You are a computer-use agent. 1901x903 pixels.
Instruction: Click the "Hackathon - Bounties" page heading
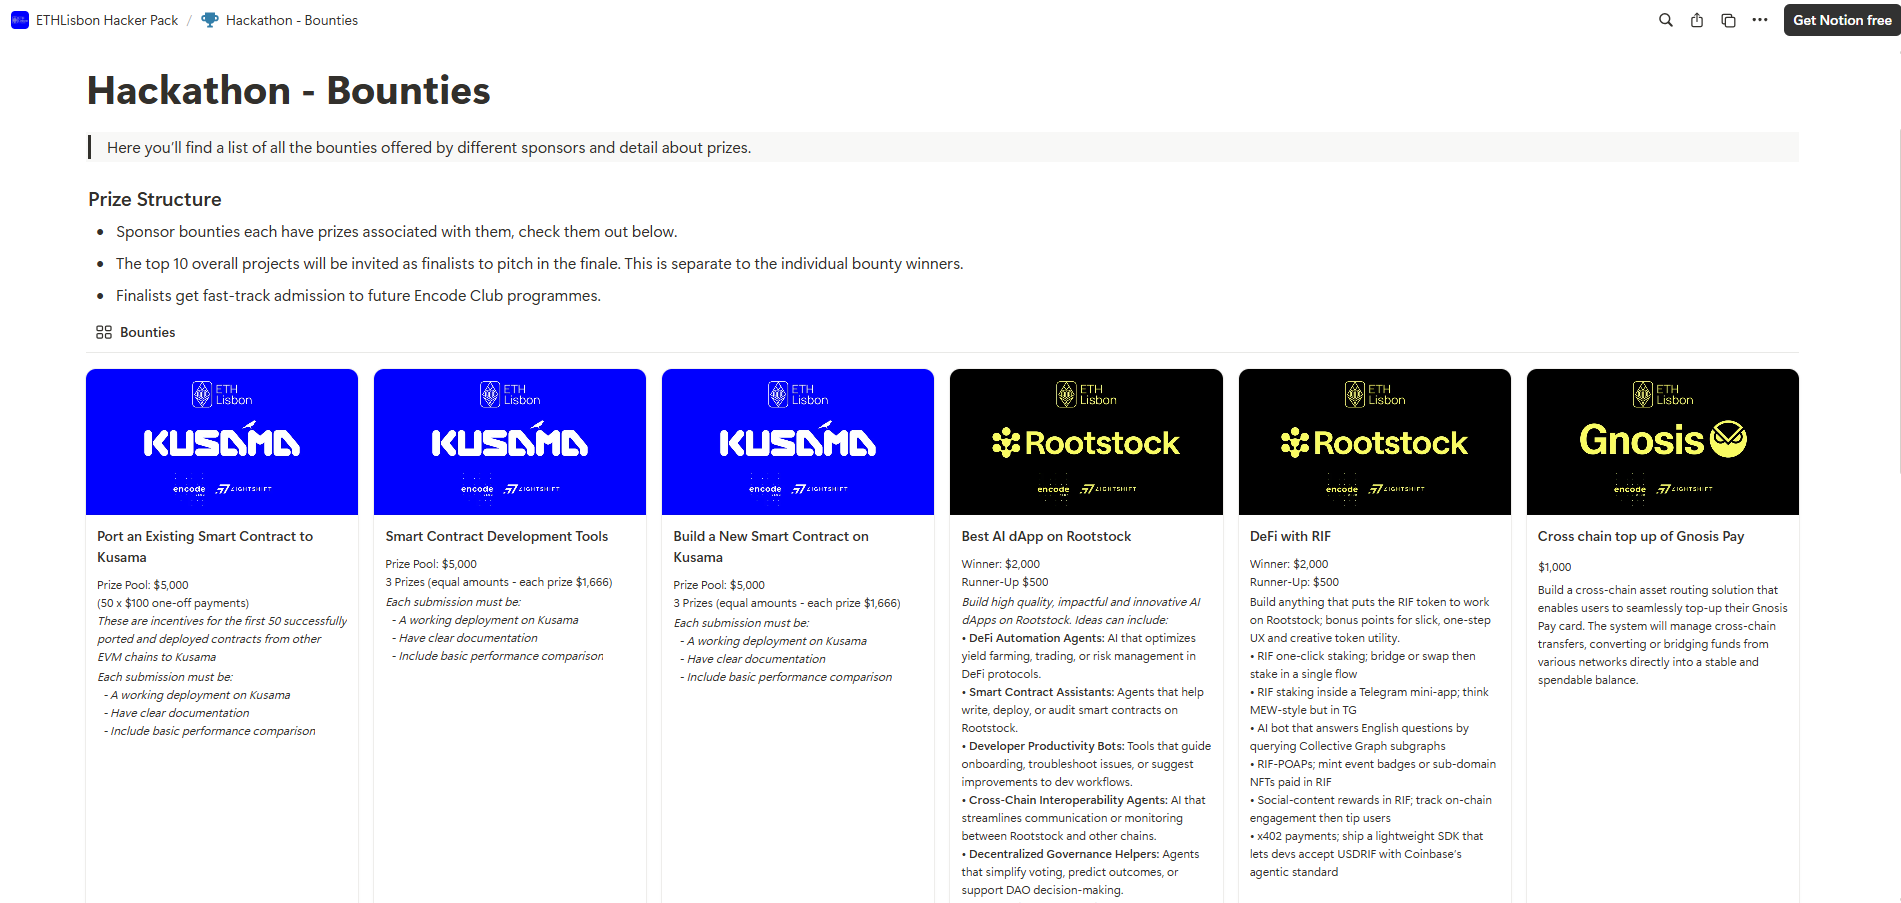pos(289,90)
